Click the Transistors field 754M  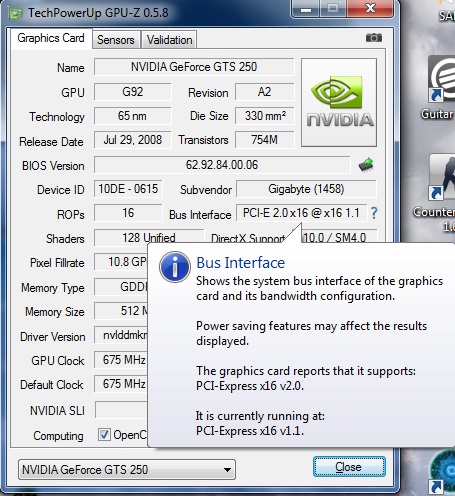265,140
